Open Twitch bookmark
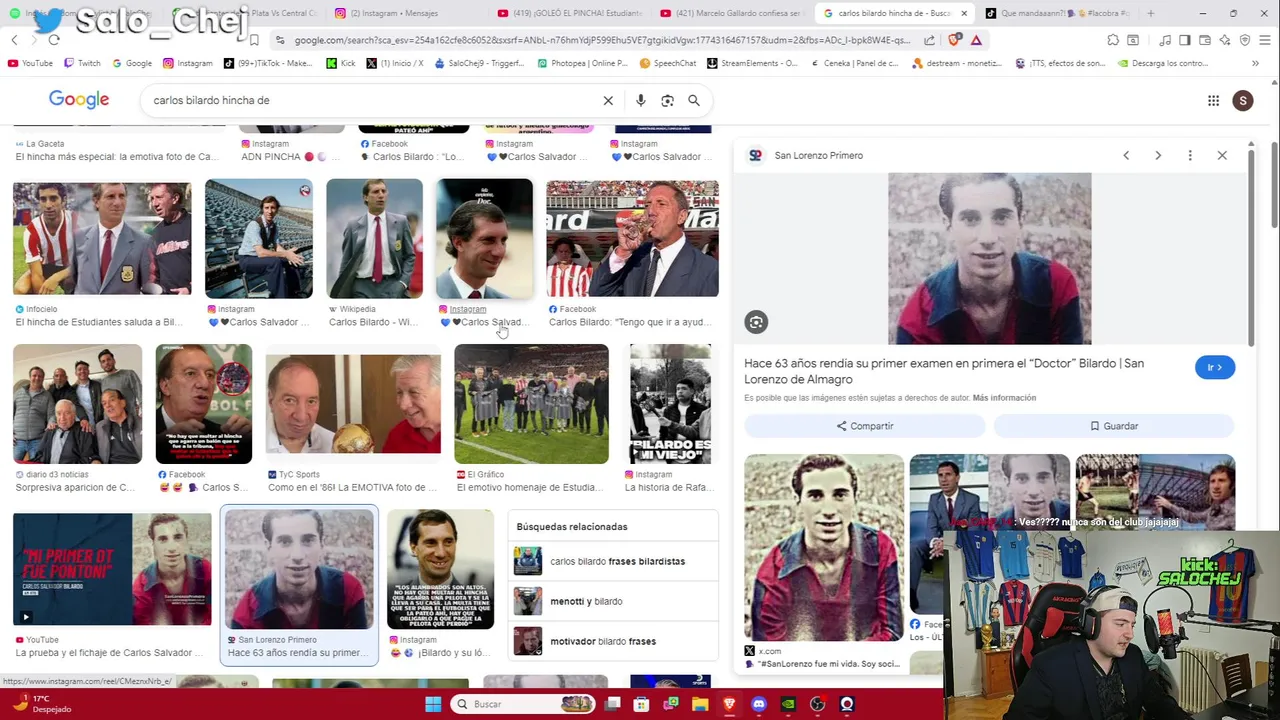 (82, 63)
